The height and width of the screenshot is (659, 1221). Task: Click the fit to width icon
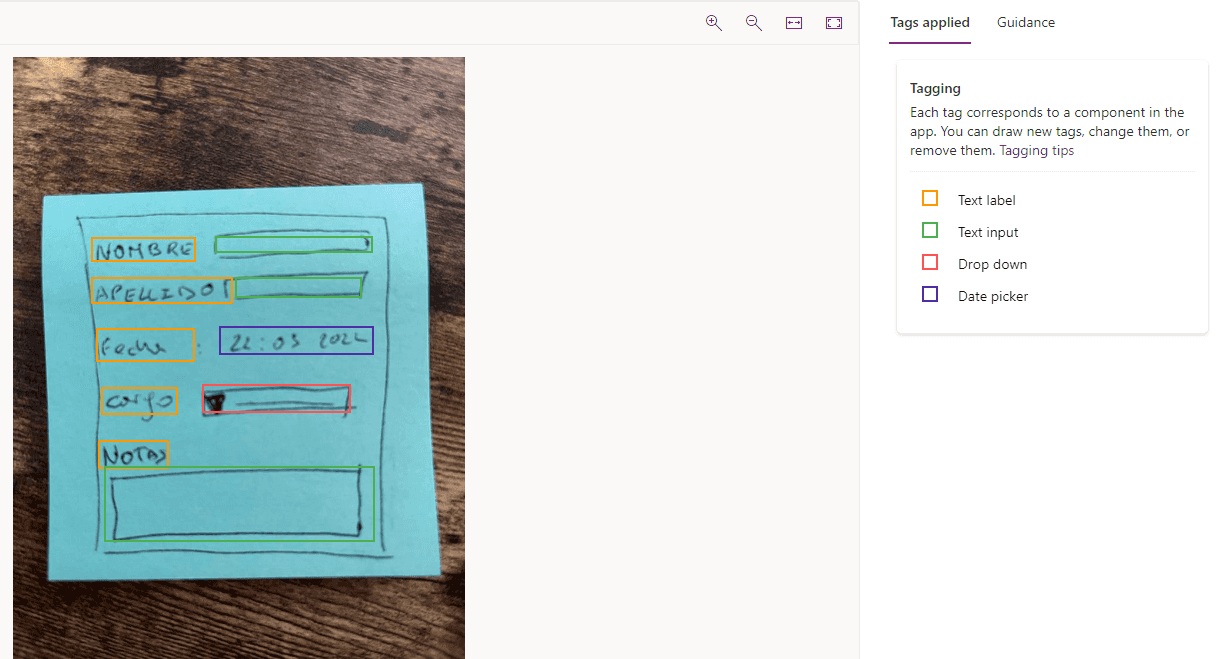click(x=794, y=23)
